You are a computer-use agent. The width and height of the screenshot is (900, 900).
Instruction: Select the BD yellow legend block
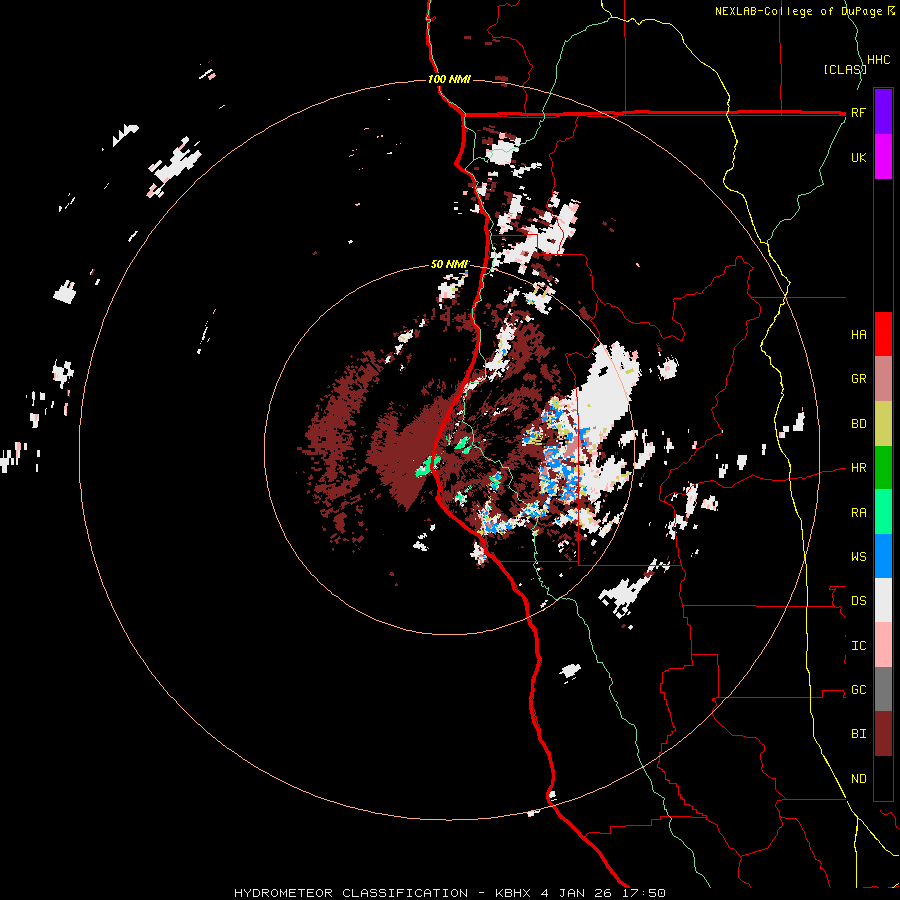[x=883, y=424]
